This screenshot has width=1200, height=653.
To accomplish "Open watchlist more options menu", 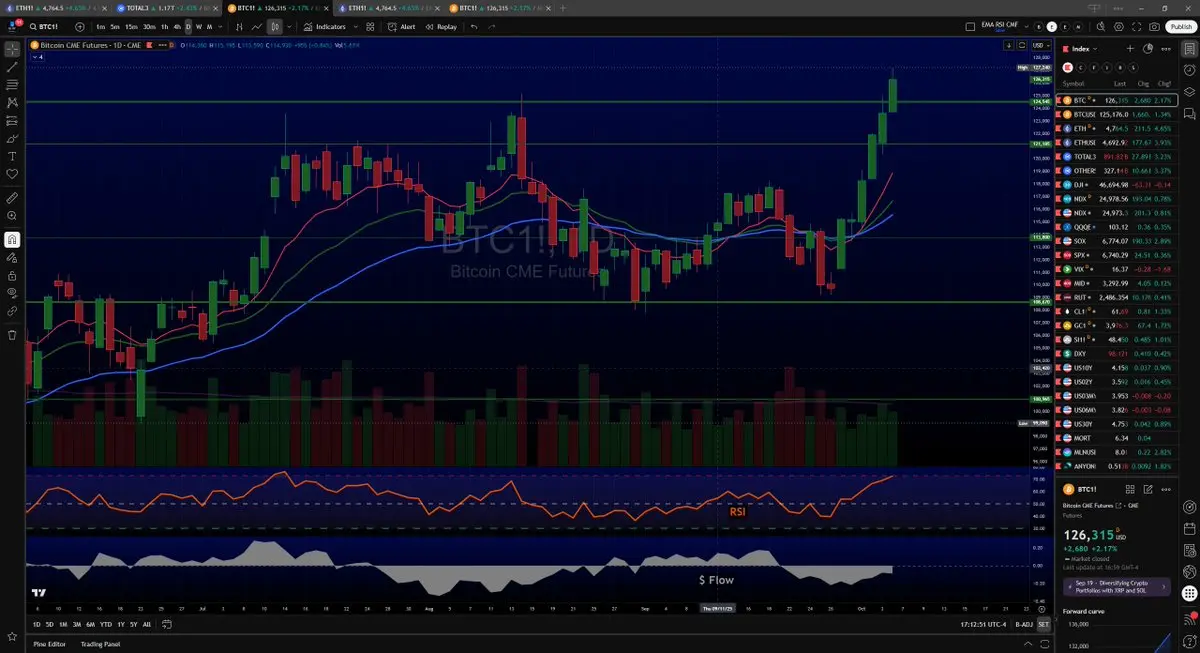I will pos(1166,49).
